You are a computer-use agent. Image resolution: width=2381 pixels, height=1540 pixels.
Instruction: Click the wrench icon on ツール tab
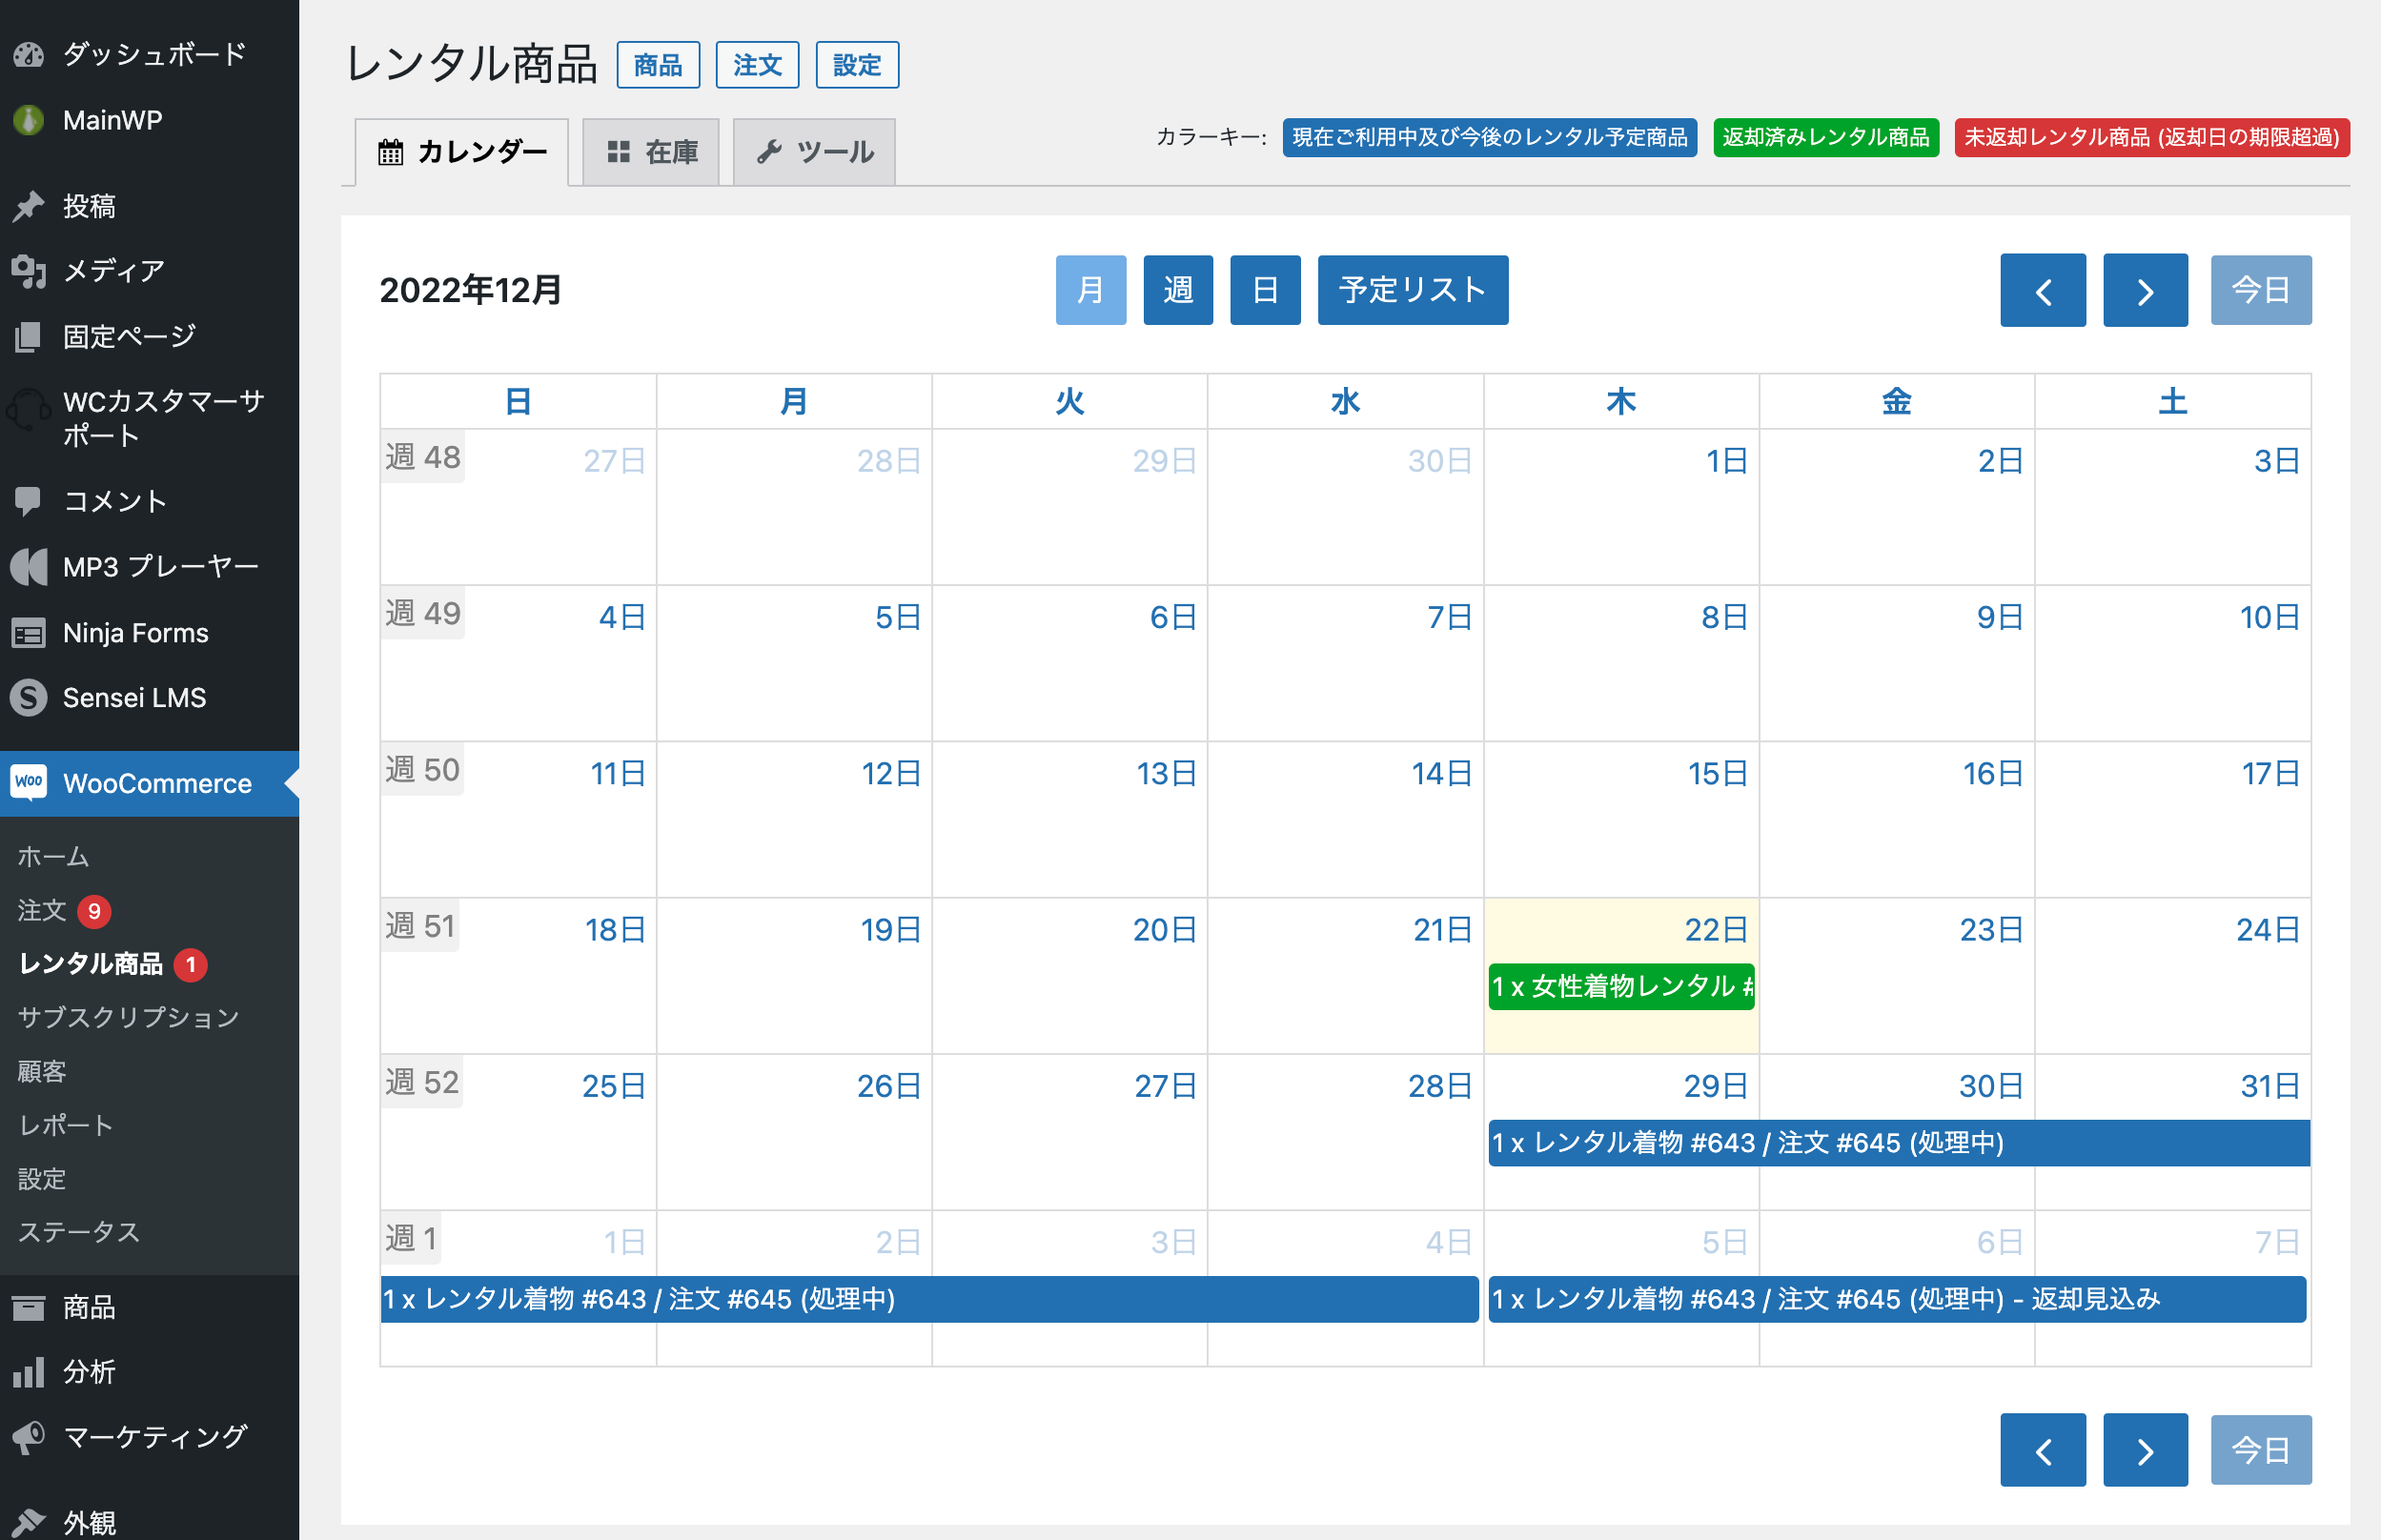pos(769,152)
